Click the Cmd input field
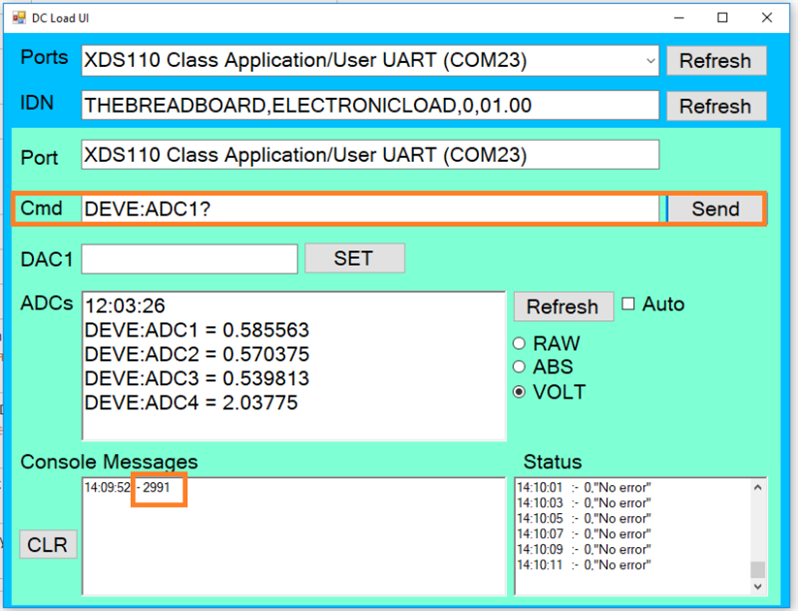The width and height of the screenshot is (798, 611). coord(368,209)
